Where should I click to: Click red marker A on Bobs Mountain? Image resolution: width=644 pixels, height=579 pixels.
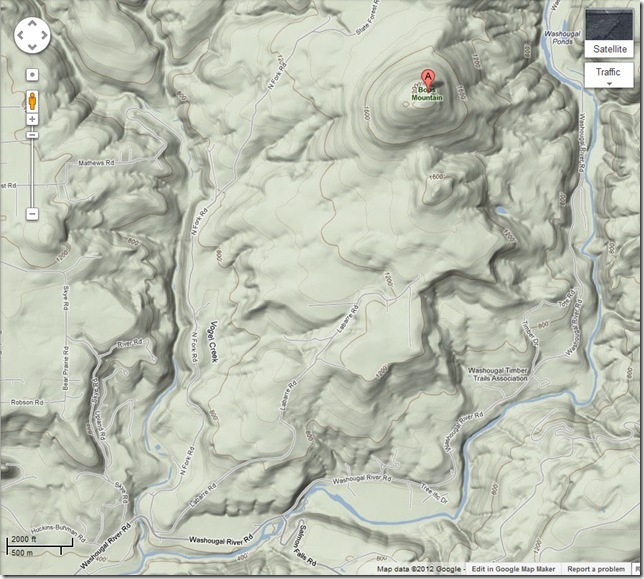click(428, 78)
